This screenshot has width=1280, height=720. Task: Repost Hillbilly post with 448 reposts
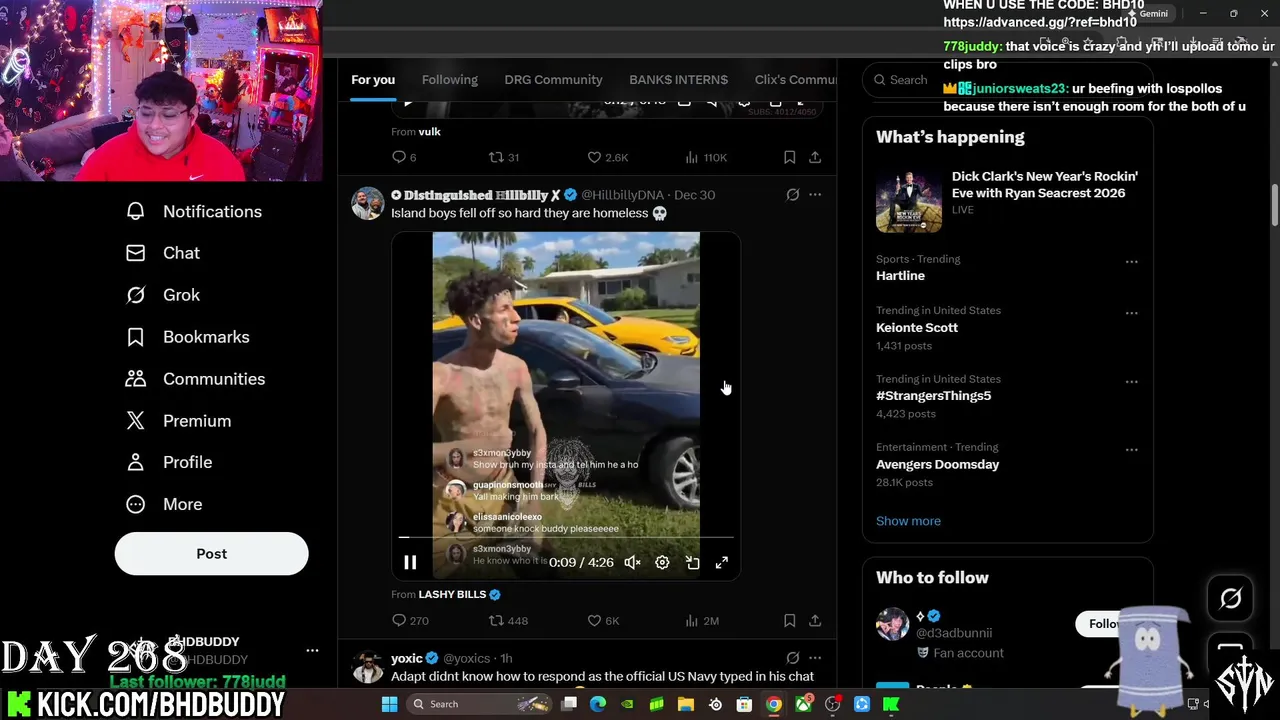tap(508, 621)
